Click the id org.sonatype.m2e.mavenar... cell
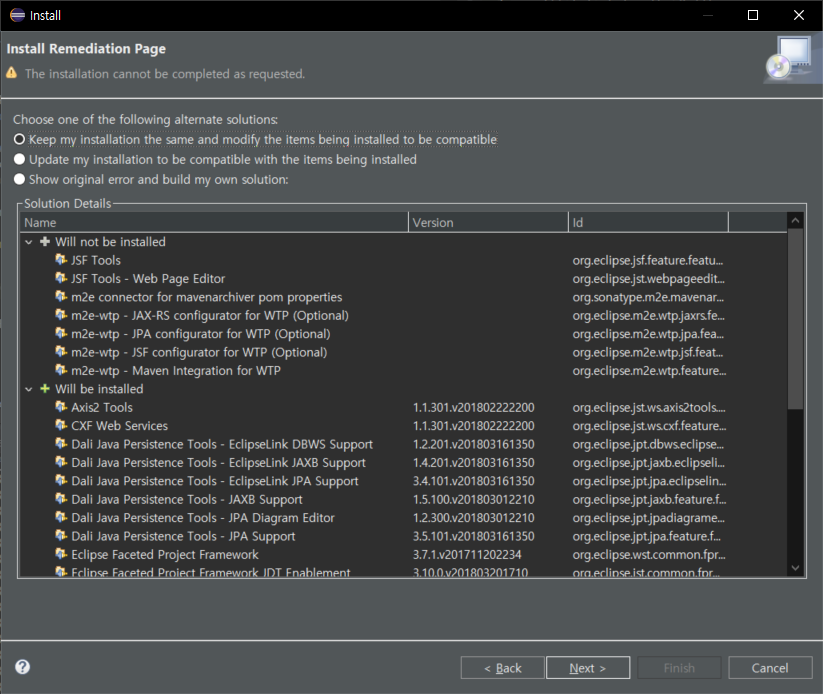823x694 pixels. (648, 297)
